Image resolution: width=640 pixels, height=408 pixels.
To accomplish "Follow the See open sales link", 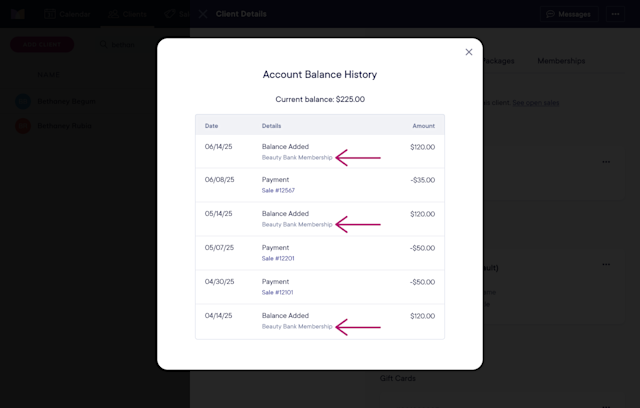I will 536,103.
